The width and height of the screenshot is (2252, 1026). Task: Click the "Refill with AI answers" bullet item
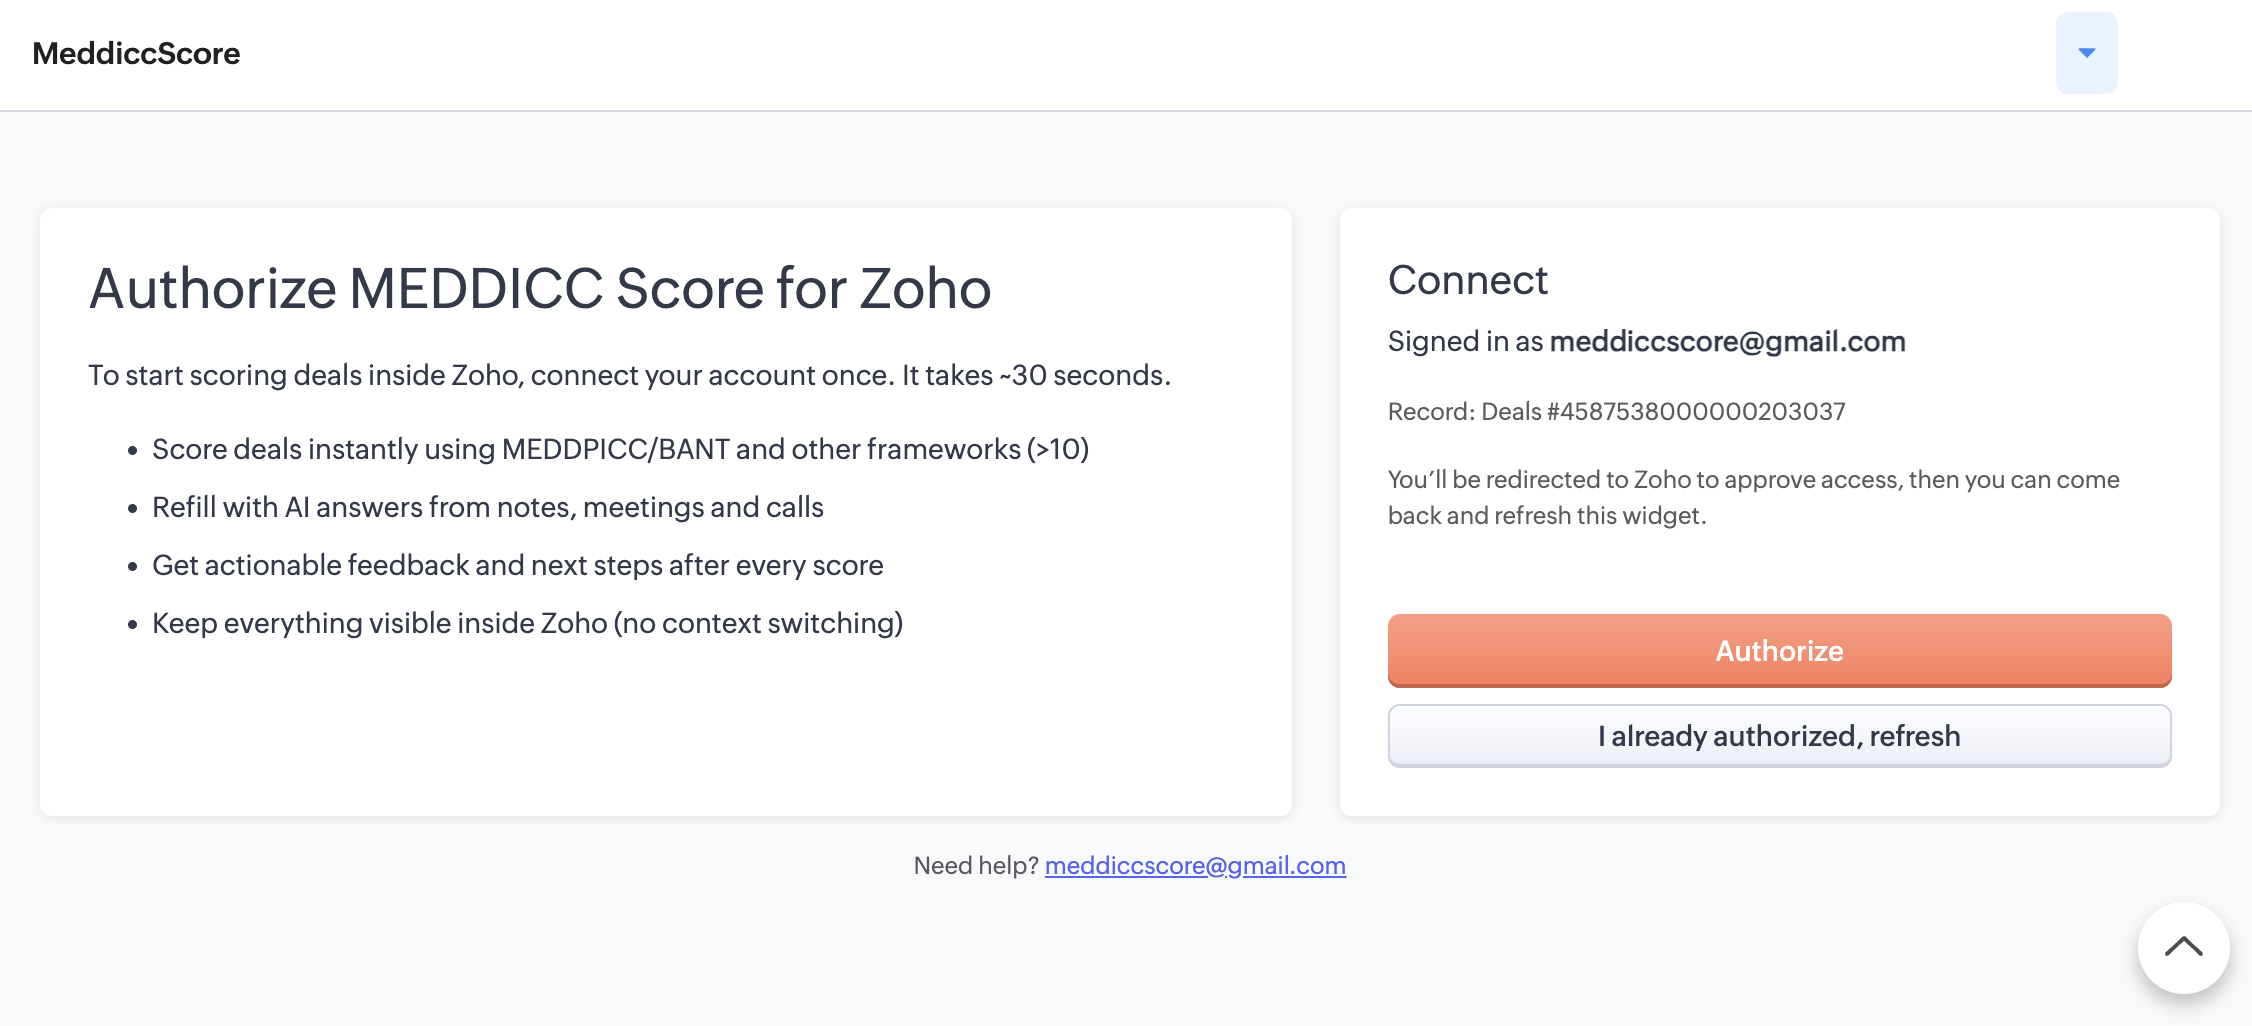coord(487,508)
